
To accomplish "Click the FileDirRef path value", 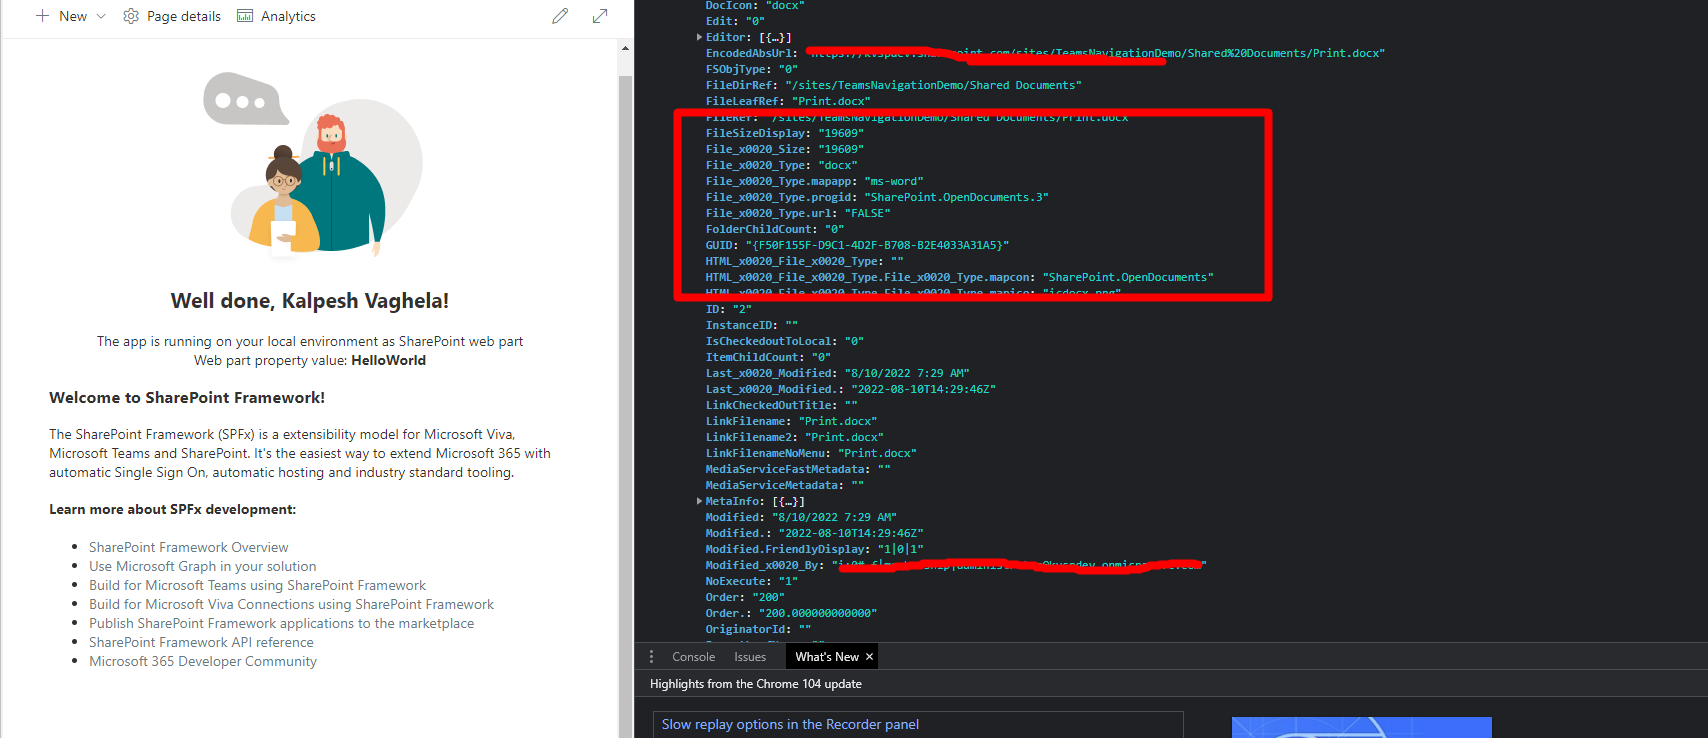I will 933,85.
